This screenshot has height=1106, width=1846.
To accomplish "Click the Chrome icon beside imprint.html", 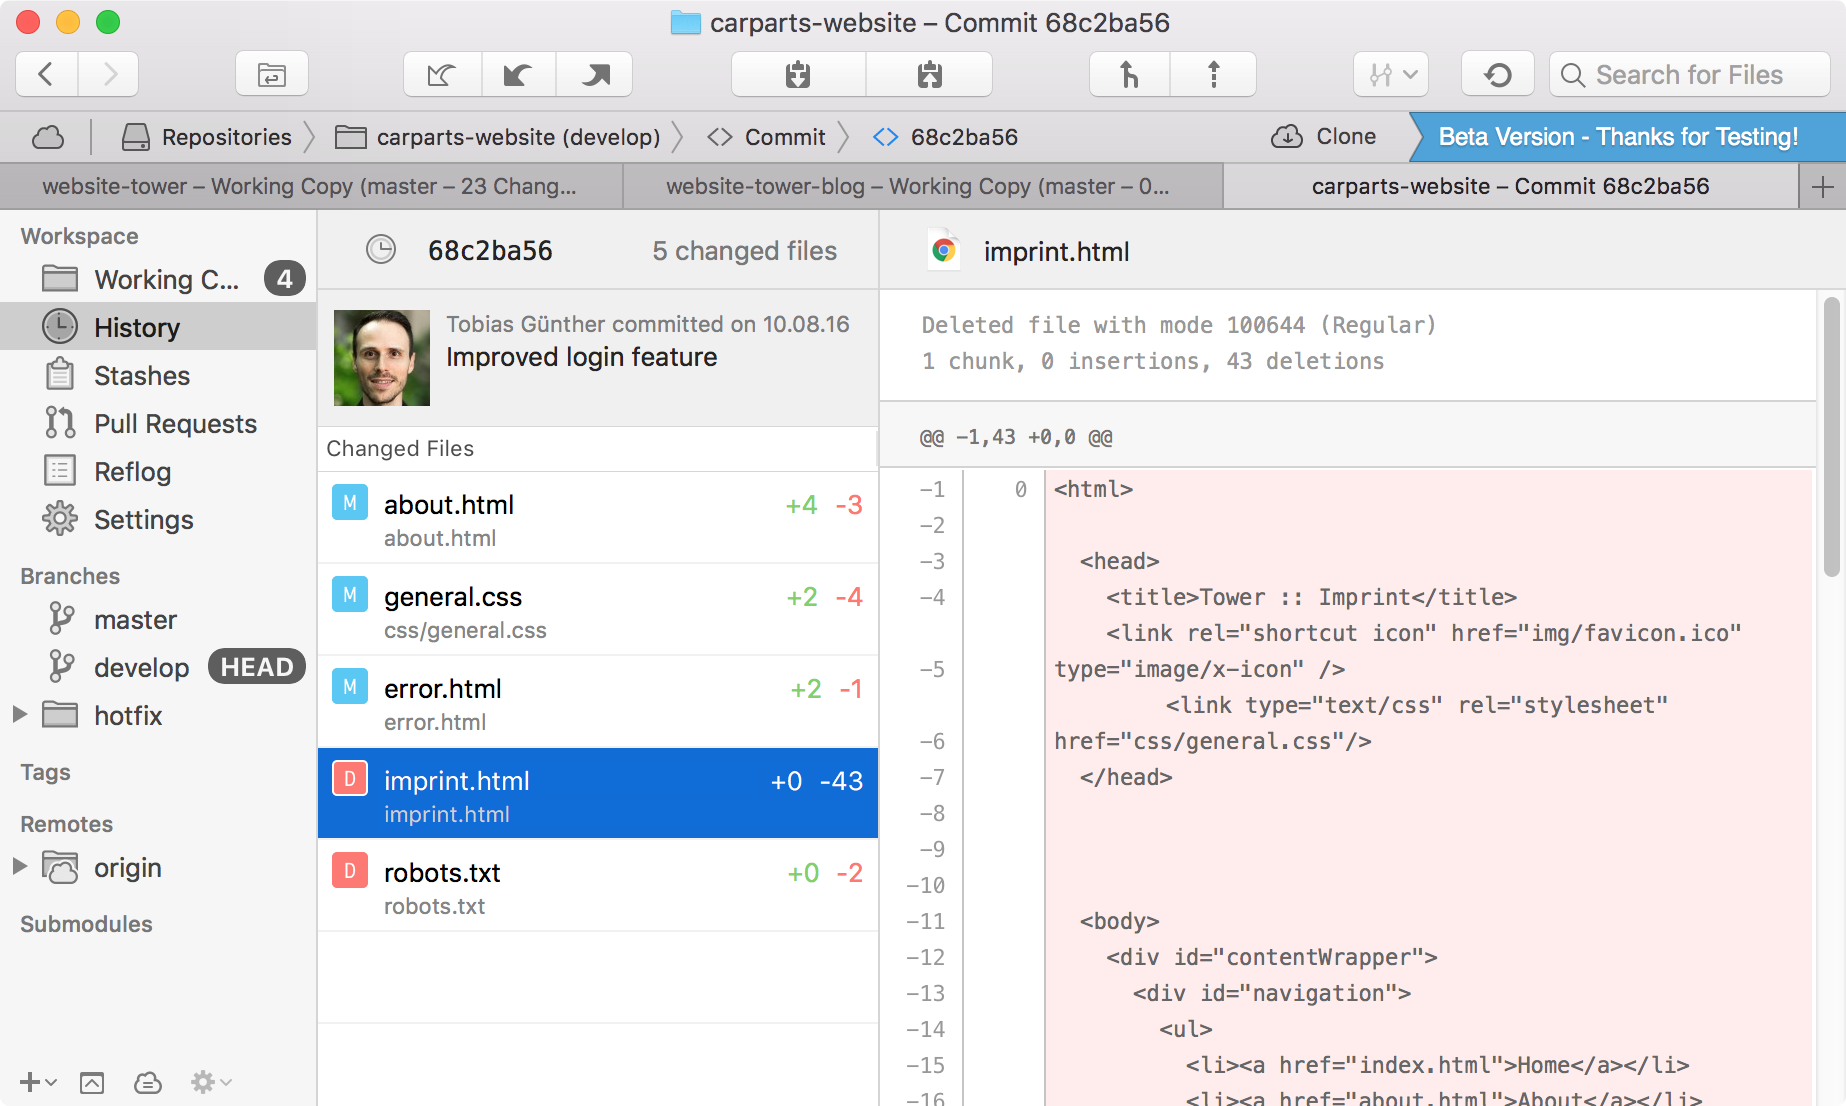I will (x=943, y=251).
